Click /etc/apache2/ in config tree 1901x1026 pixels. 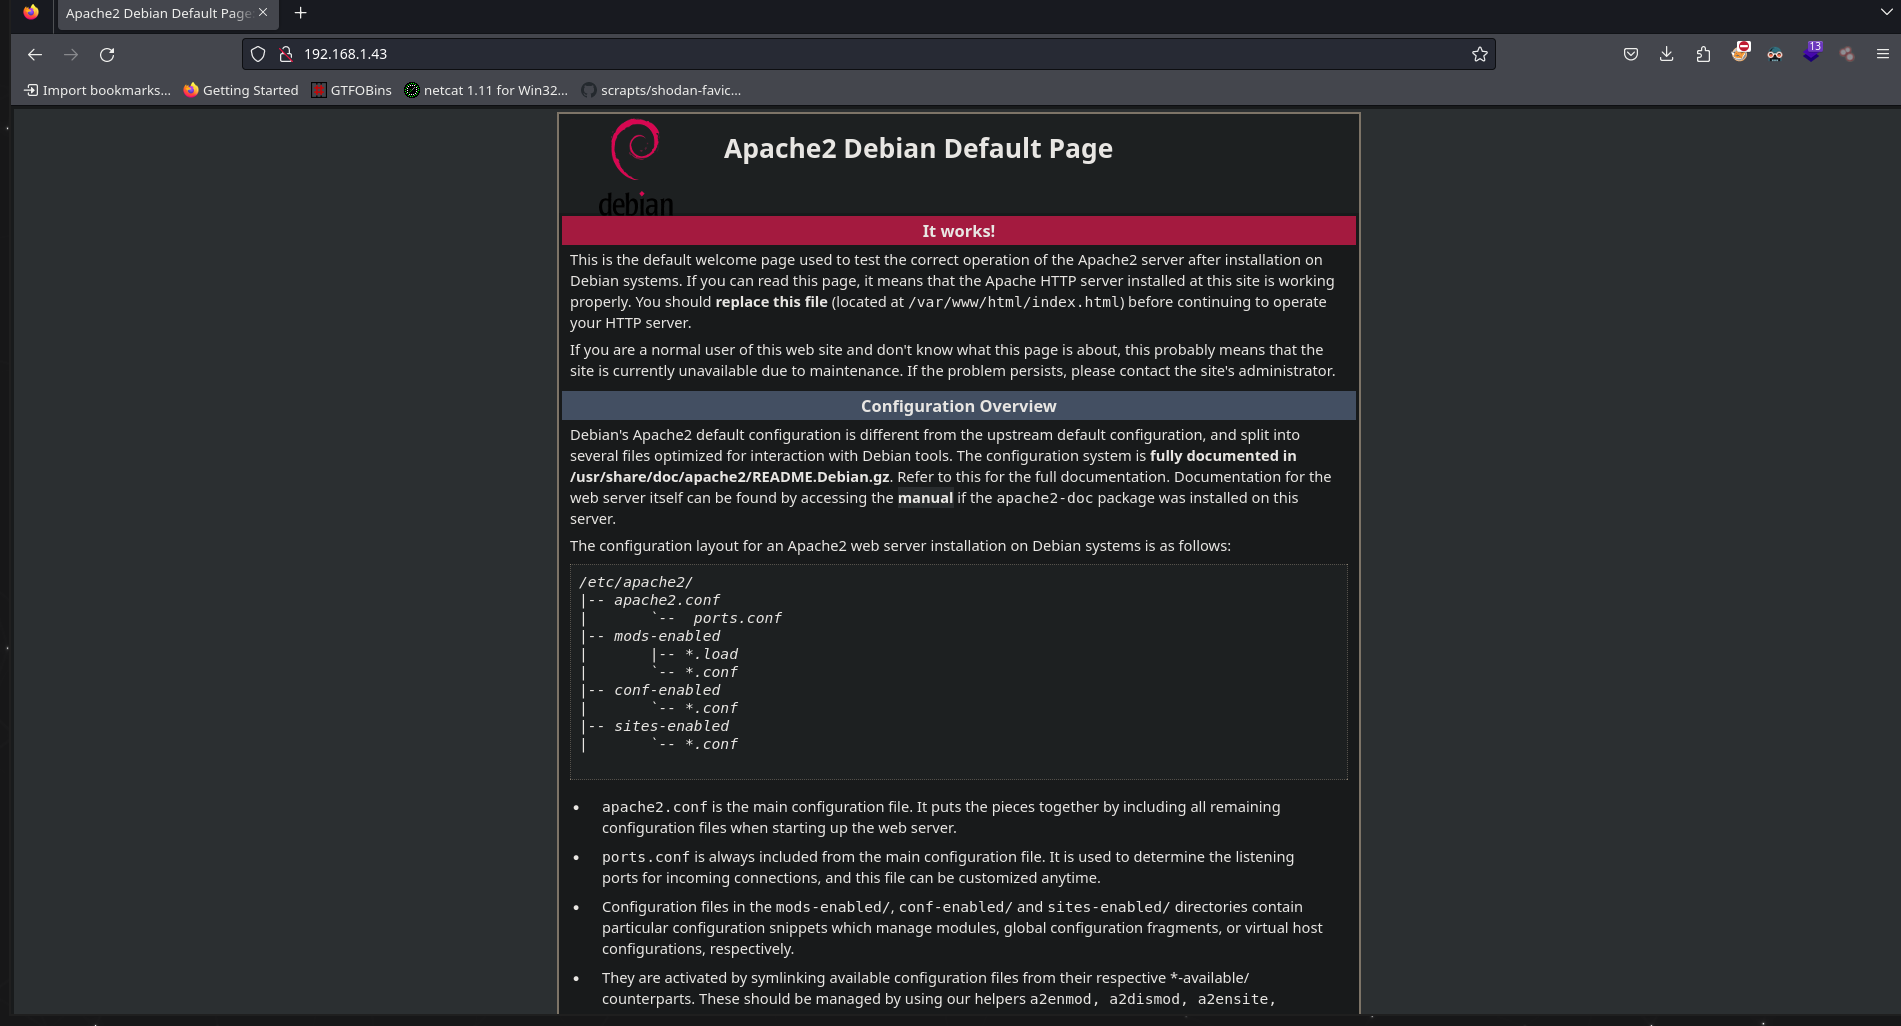pyautogui.click(x=635, y=582)
